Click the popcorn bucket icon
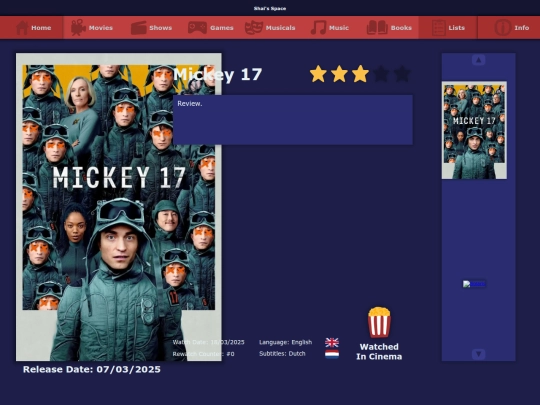540x405 pixels. (379, 322)
